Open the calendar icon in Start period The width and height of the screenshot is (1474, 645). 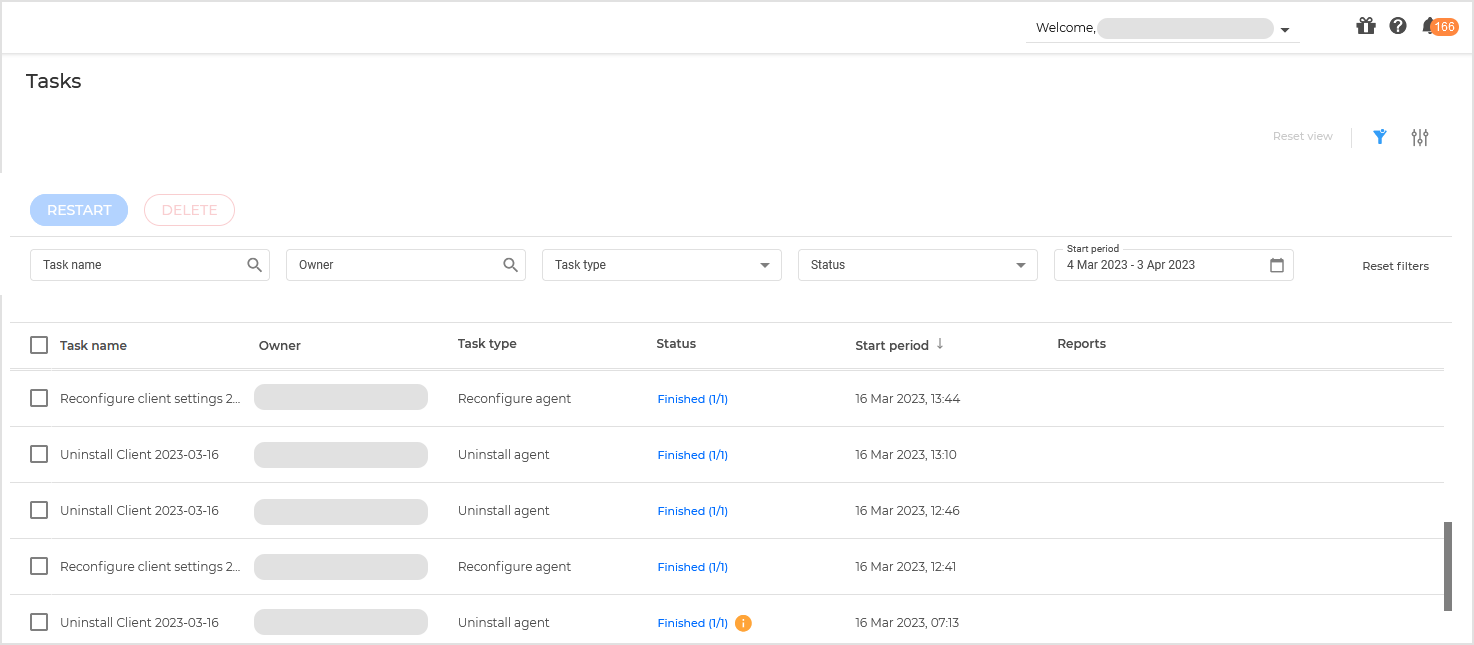coord(1277,265)
